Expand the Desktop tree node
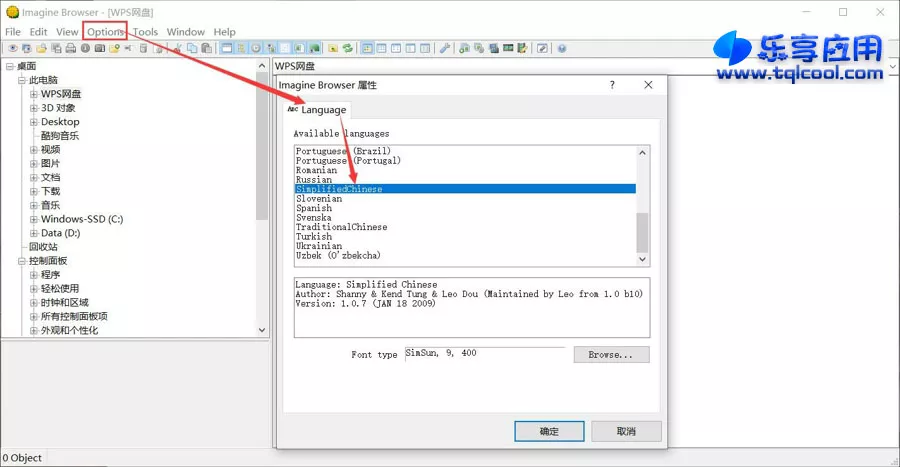The width and height of the screenshot is (900, 467). pos(33,122)
